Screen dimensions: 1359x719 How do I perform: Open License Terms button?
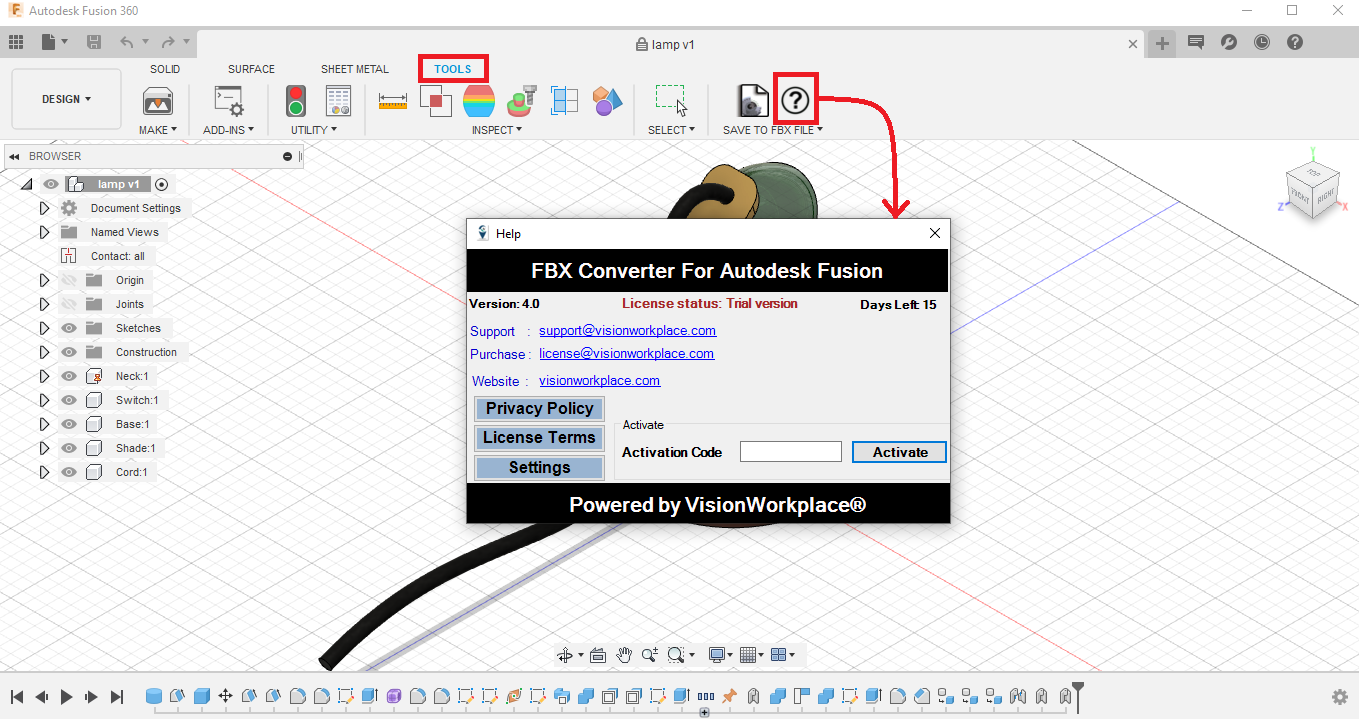(x=540, y=438)
